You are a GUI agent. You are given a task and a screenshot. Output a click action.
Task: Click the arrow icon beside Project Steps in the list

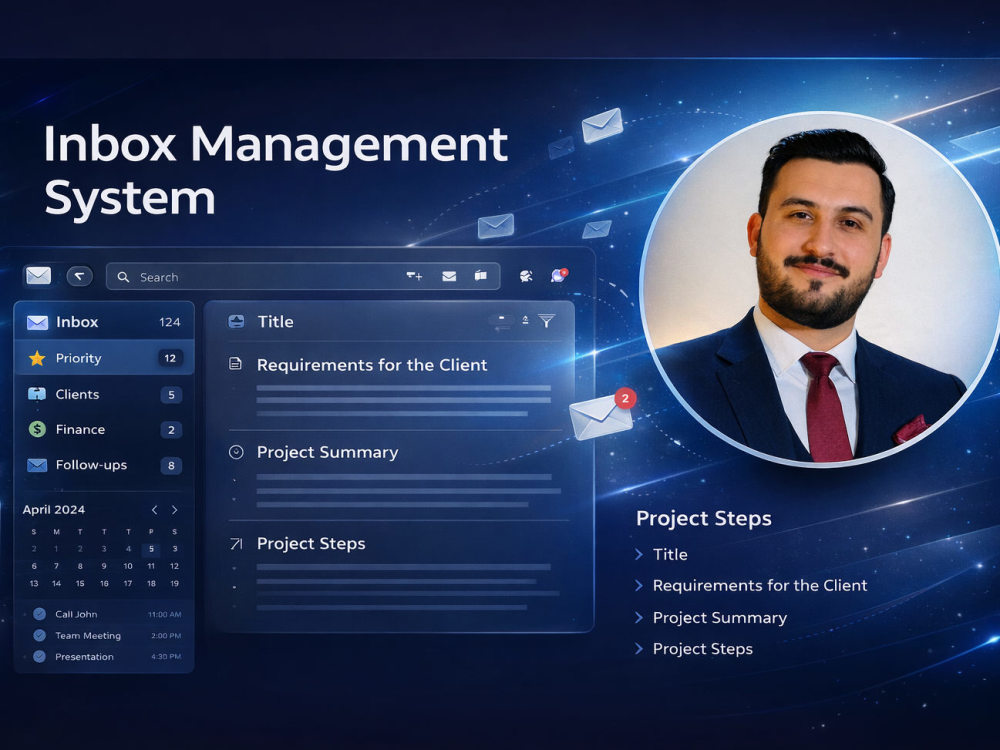coord(236,543)
